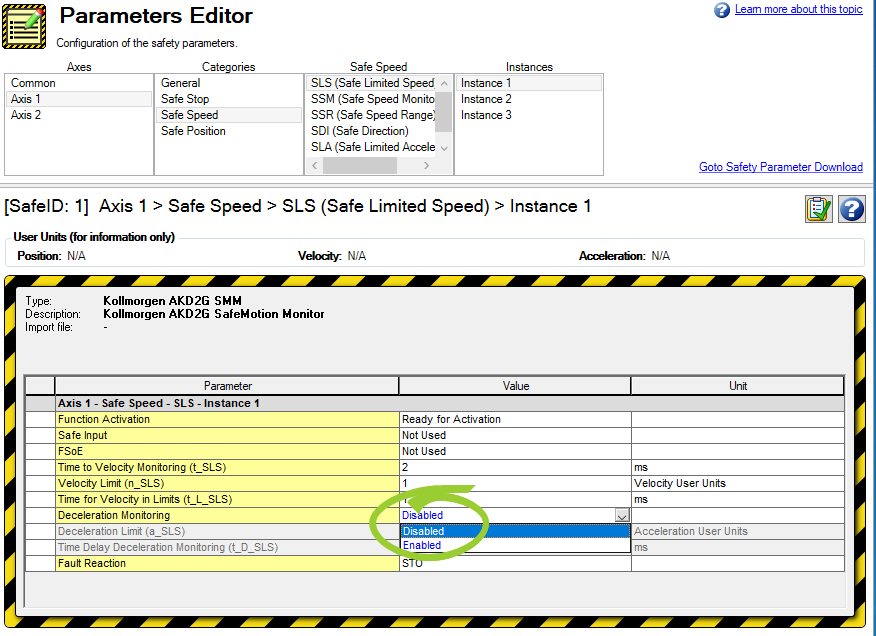Click Unit column header
876x636 pixels.
coord(737,386)
